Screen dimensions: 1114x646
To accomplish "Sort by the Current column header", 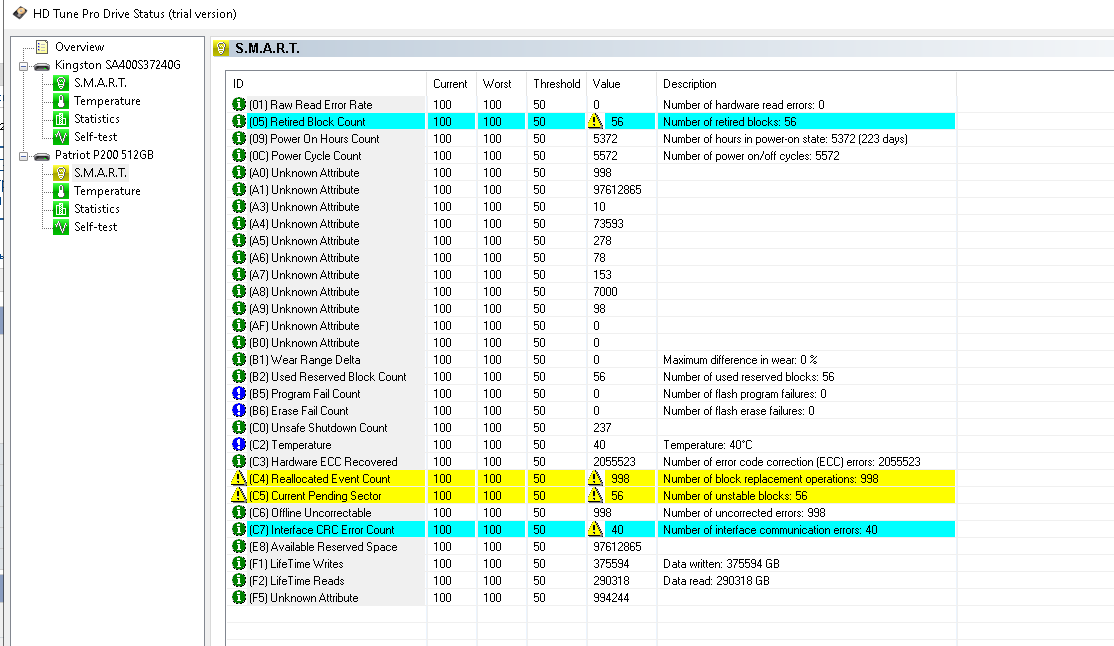I will click(x=452, y=84).
